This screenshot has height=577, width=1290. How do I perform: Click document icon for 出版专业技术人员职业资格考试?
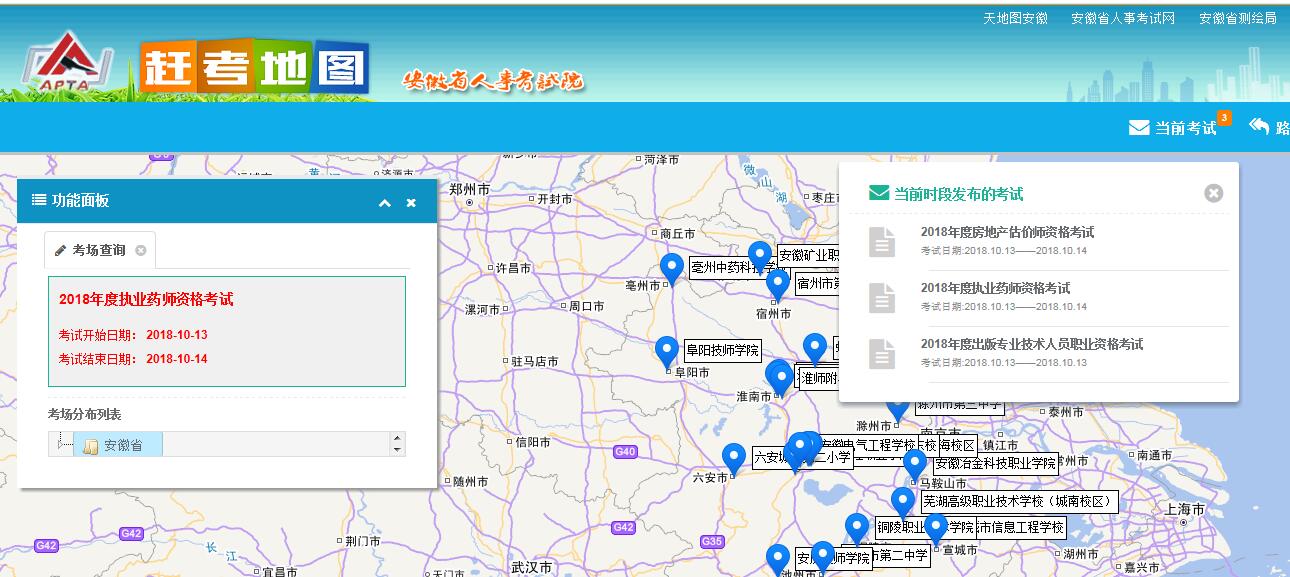point(882,353)
